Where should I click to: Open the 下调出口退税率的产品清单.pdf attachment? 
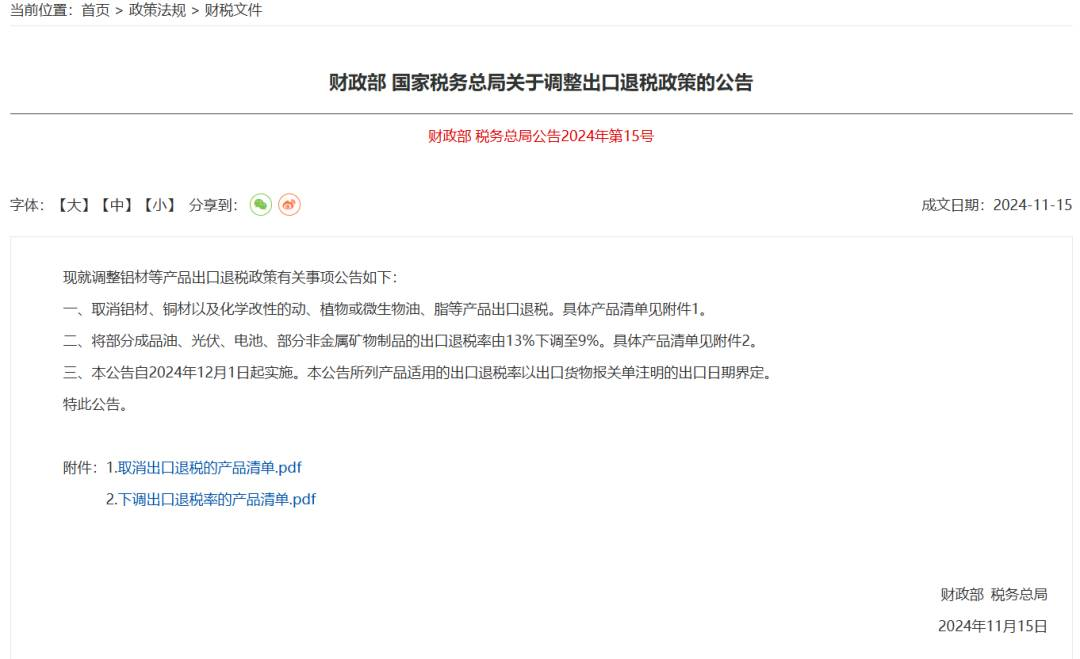pyautogui.click(x=217, y=499)
